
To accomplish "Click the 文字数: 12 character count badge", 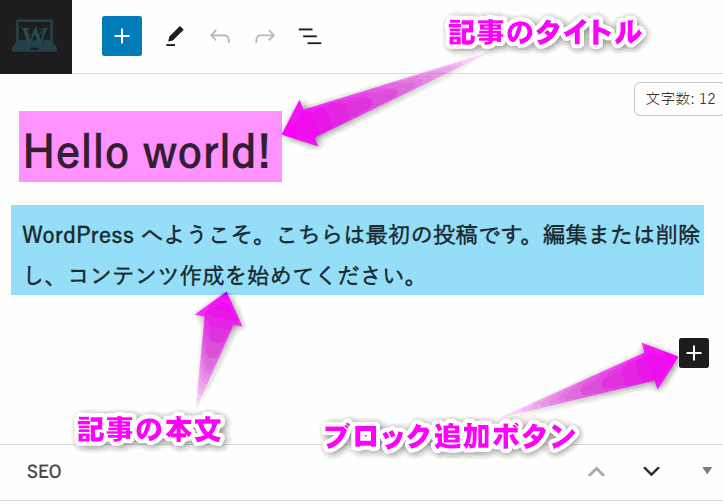I will tap(680, 99).
